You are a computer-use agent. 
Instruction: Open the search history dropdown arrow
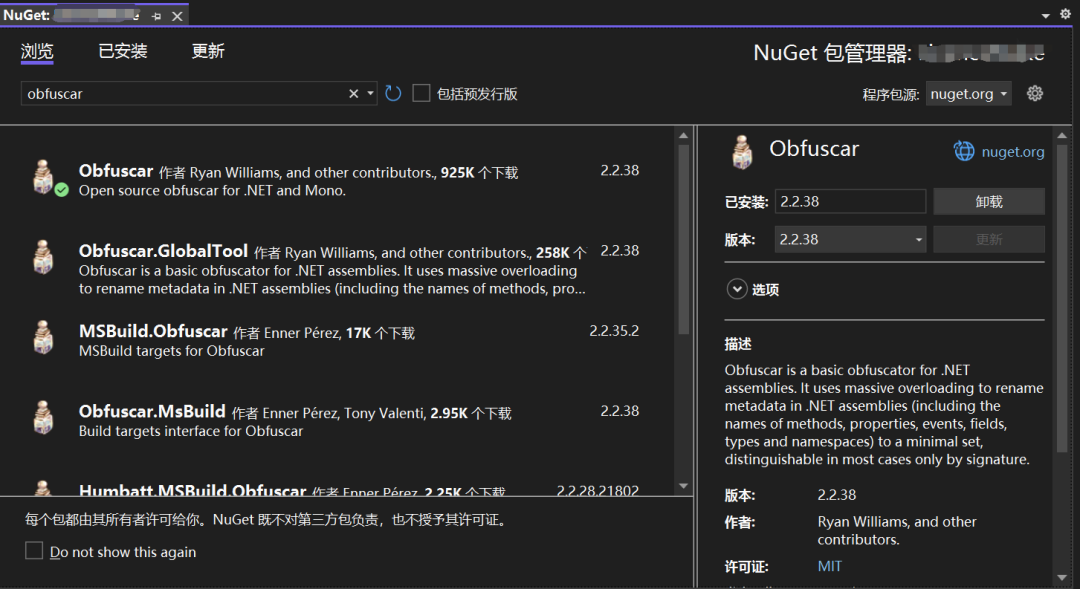[371, 93]
